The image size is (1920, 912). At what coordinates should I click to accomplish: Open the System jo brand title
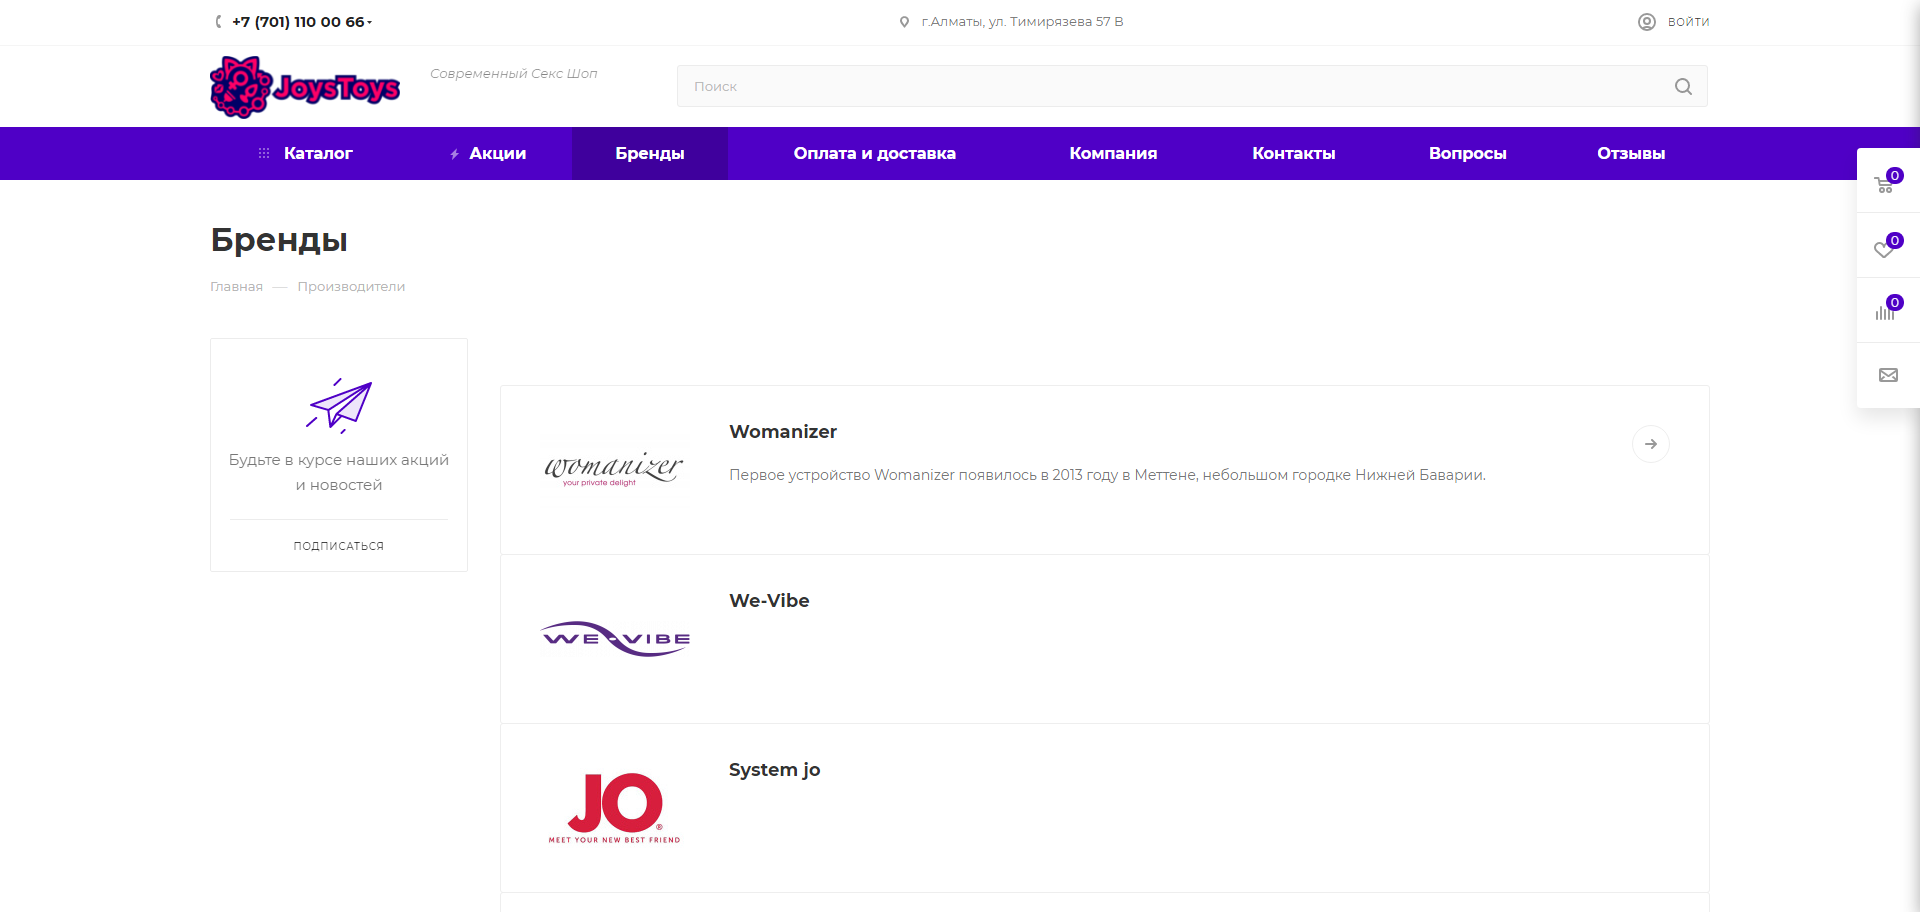pos(774,769)
